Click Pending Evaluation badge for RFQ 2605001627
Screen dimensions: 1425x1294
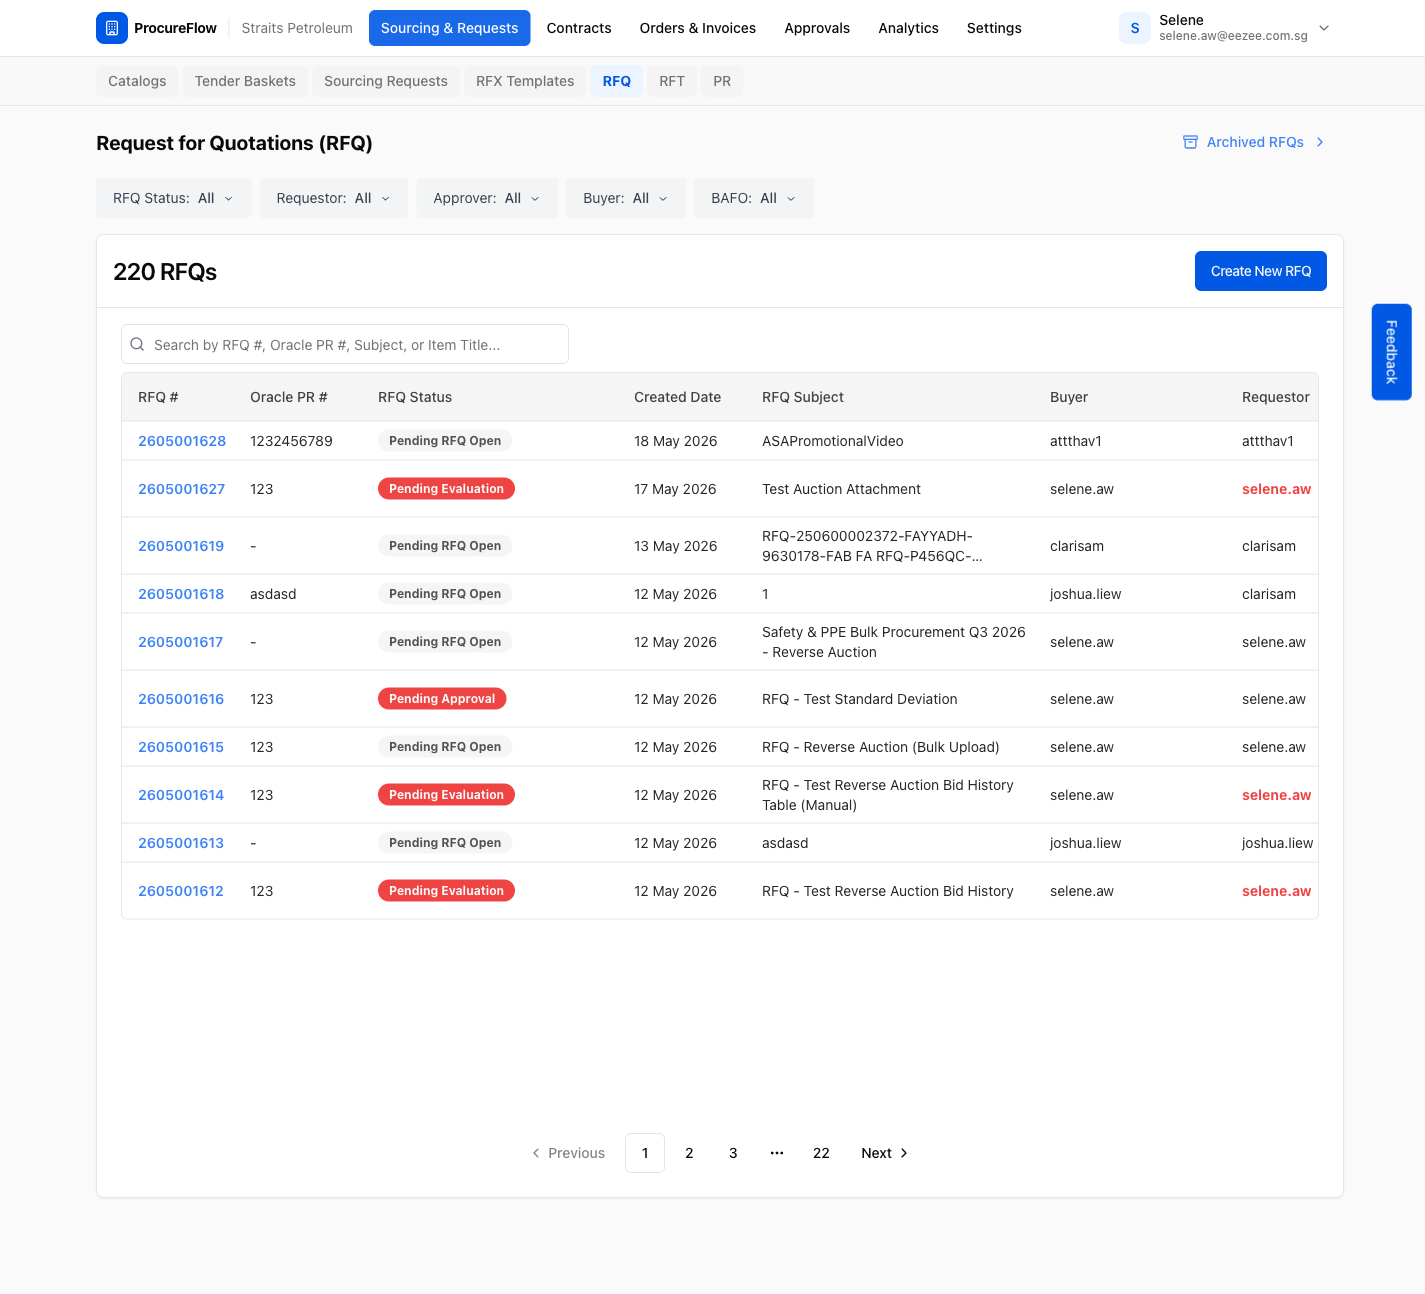[446, 489]
